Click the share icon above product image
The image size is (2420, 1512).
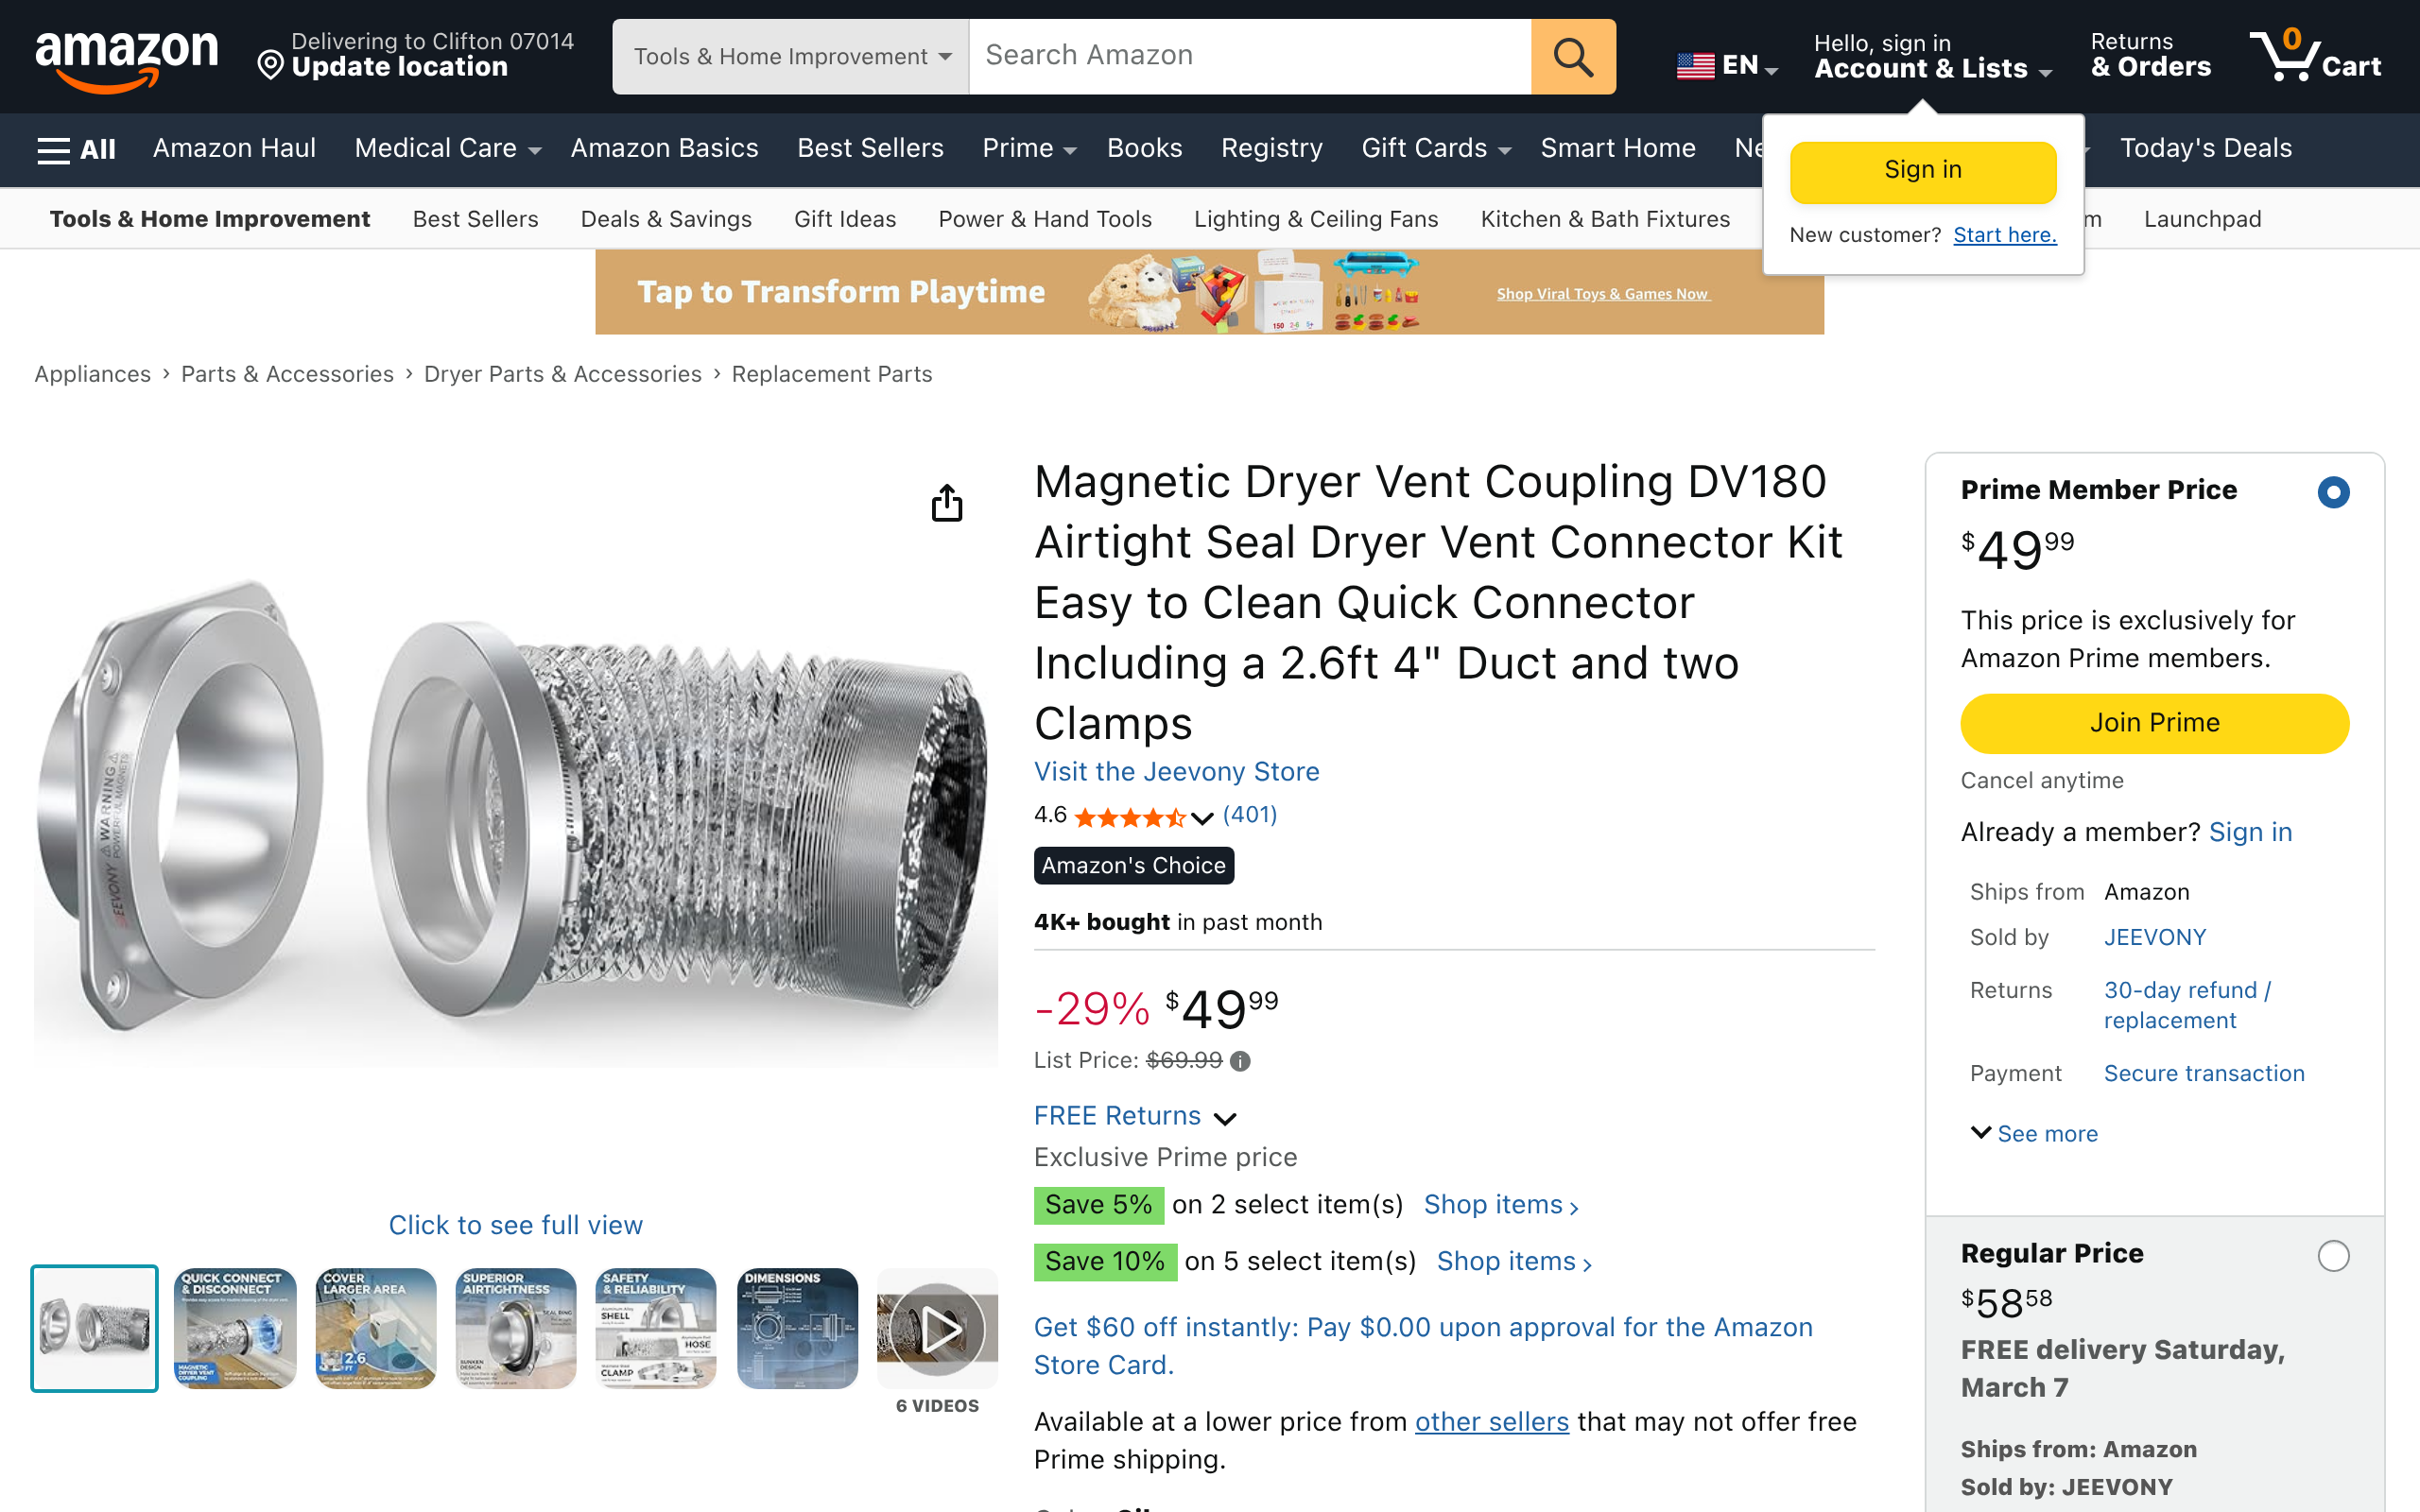click(946, 503)
